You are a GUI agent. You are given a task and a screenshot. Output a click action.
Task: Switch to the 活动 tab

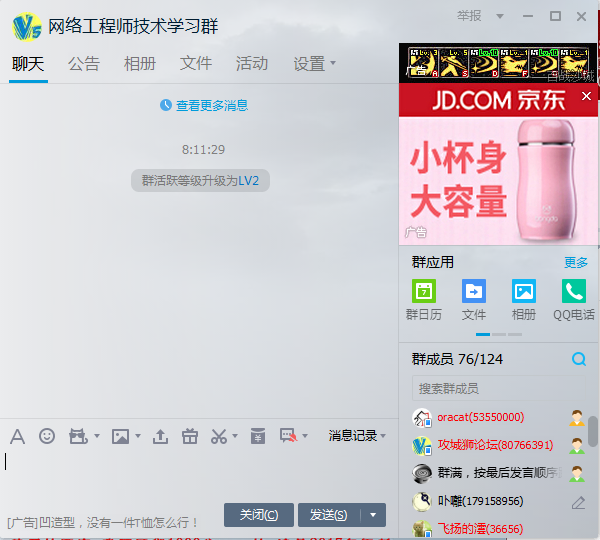tap(251, 64)
